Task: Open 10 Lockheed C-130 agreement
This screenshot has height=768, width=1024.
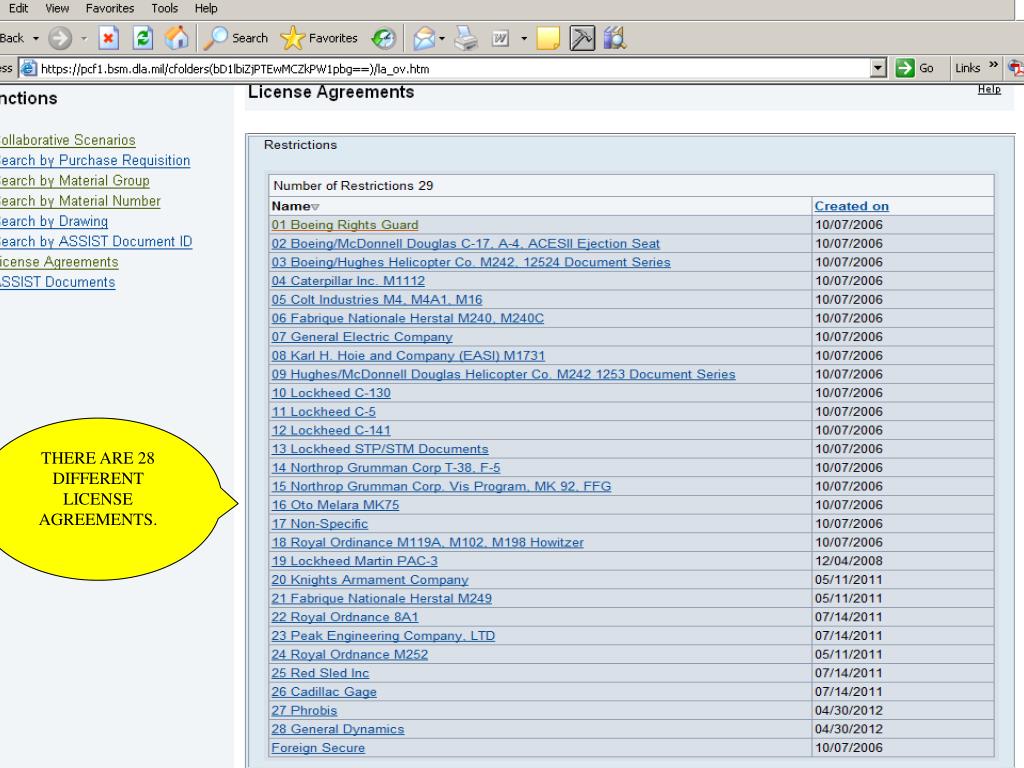Action: click(331, 393)
